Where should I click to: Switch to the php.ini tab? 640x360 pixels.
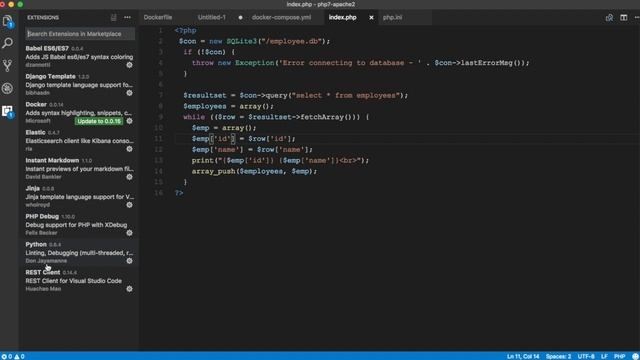click(x=392, y=18)
